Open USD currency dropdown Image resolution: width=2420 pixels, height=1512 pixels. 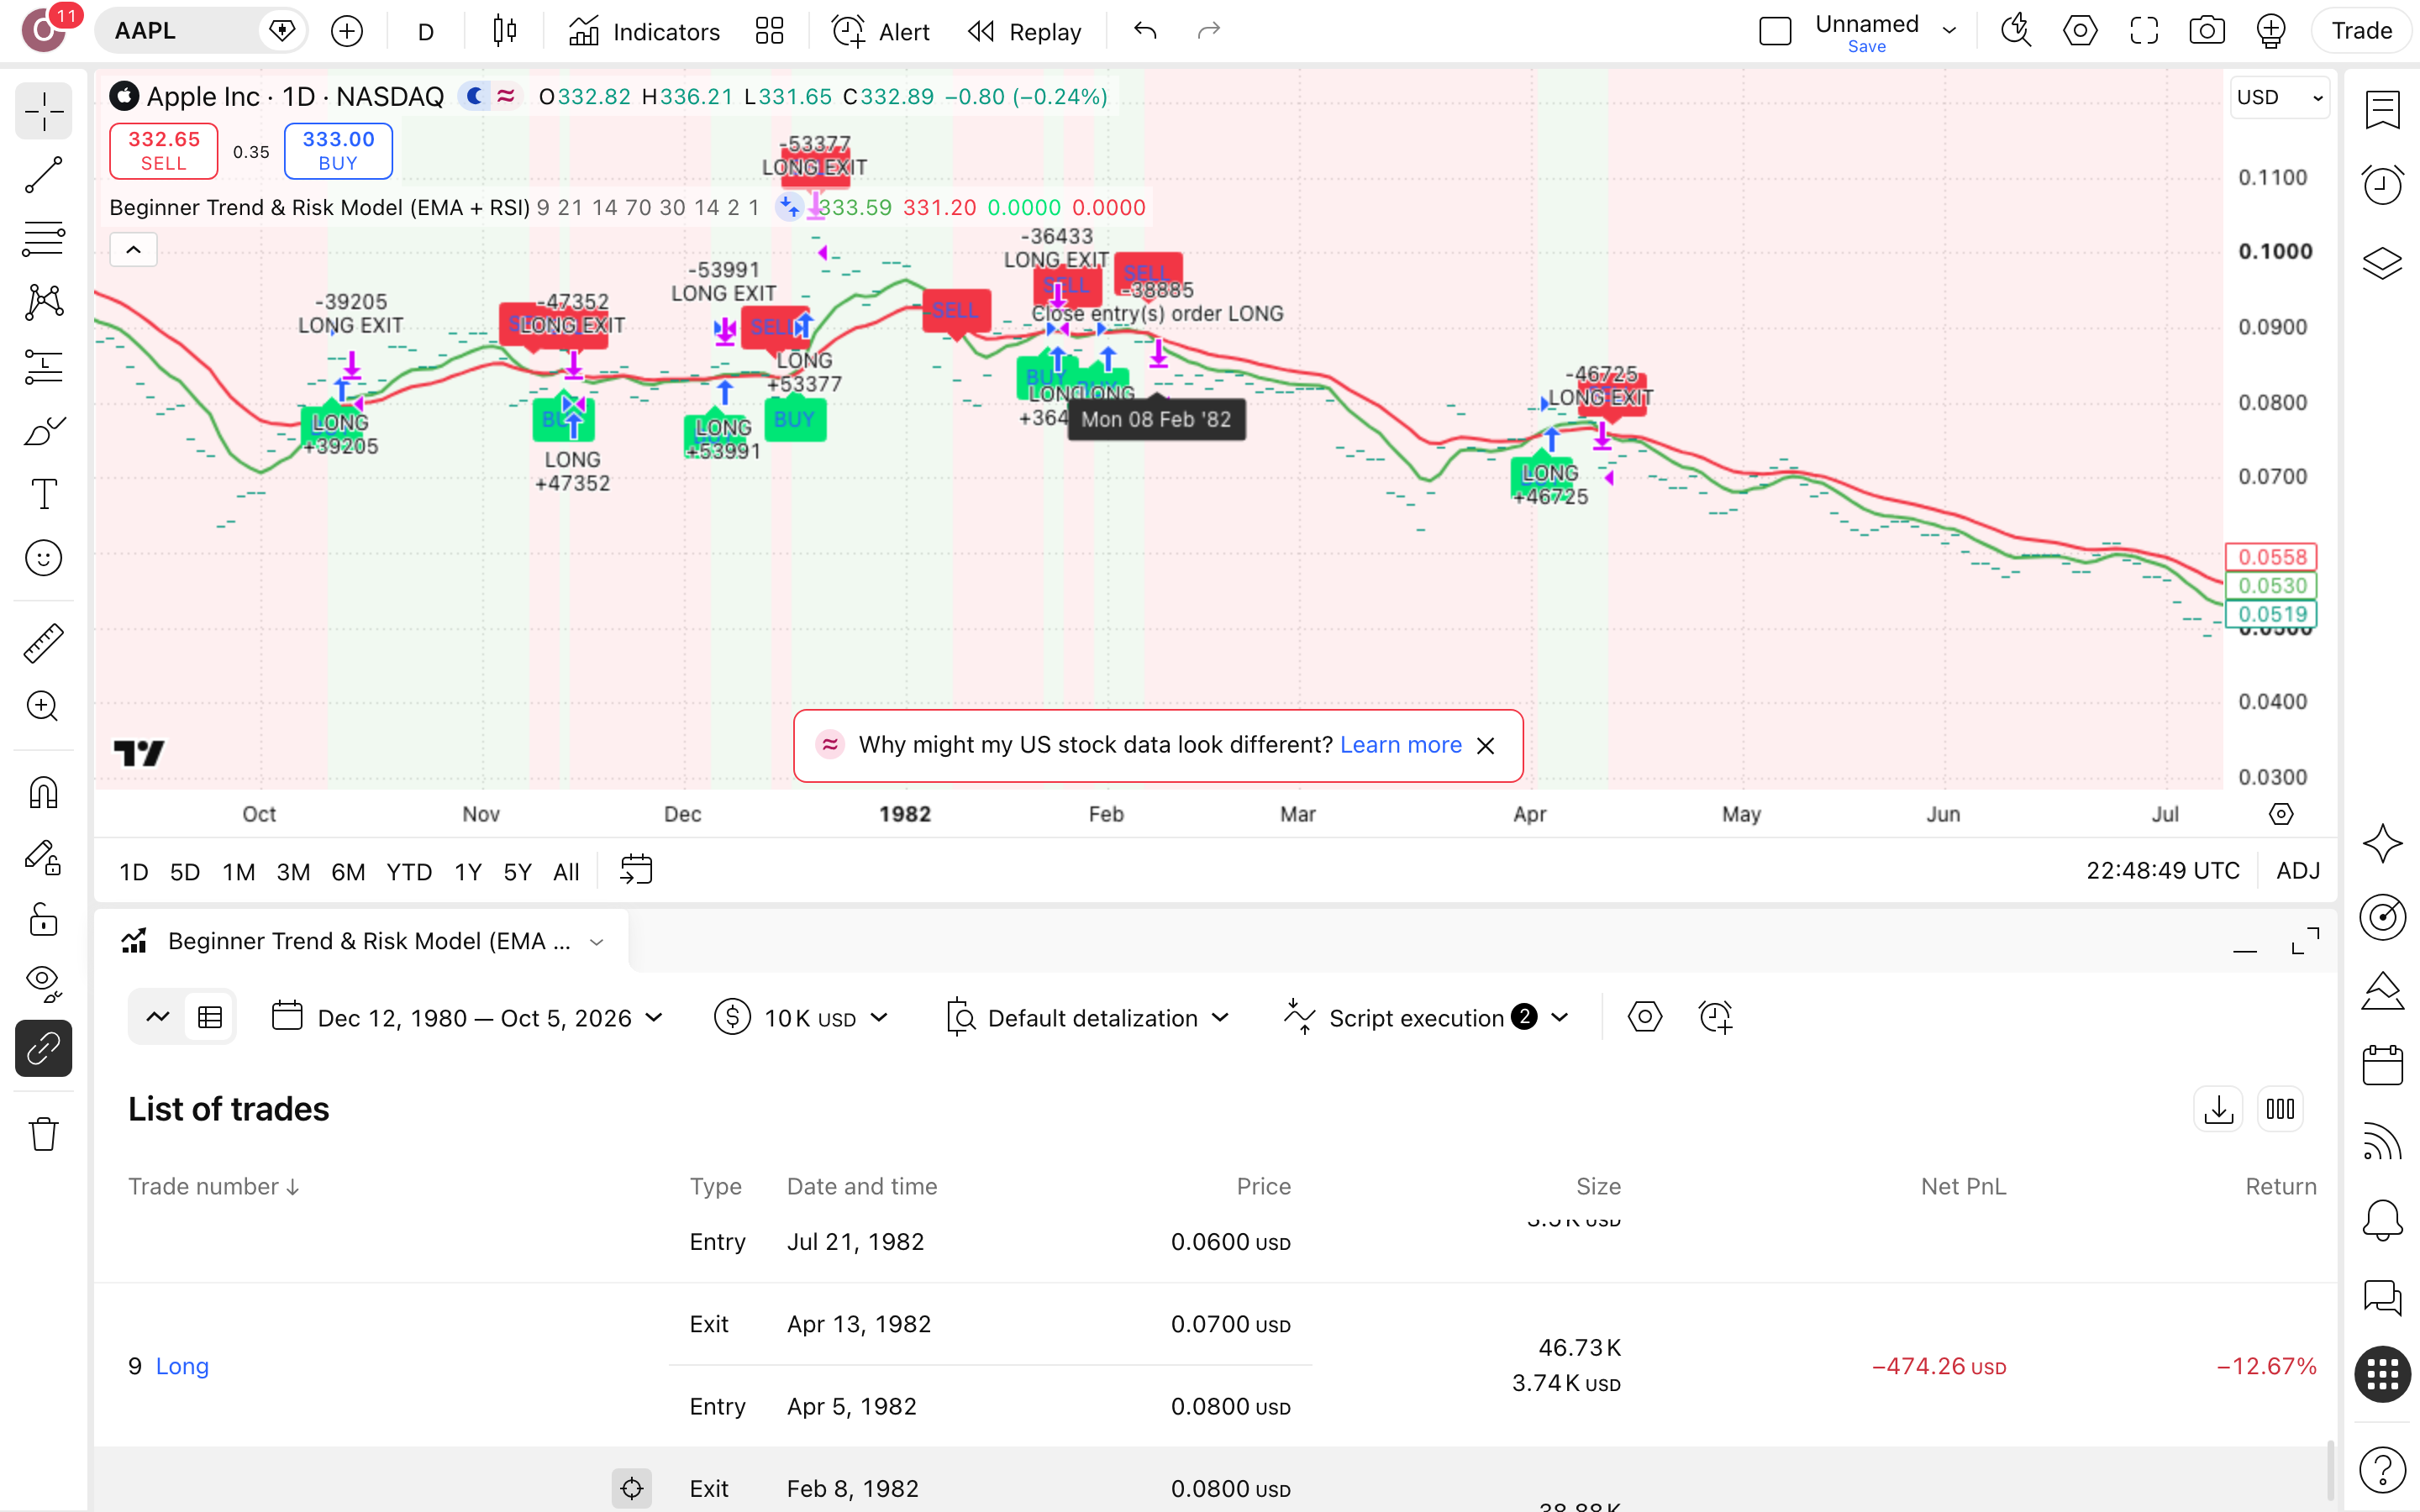2280,98
